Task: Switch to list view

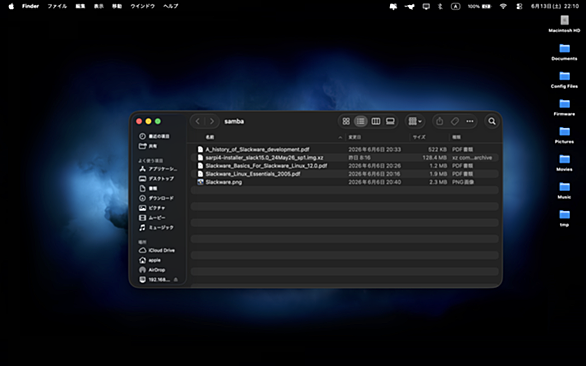Action: coord(361,121)
